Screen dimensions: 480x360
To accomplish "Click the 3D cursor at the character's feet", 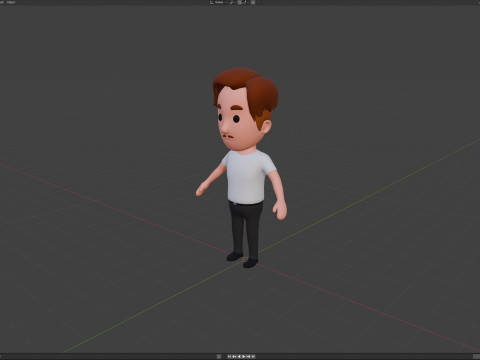I will click(245, 259).
